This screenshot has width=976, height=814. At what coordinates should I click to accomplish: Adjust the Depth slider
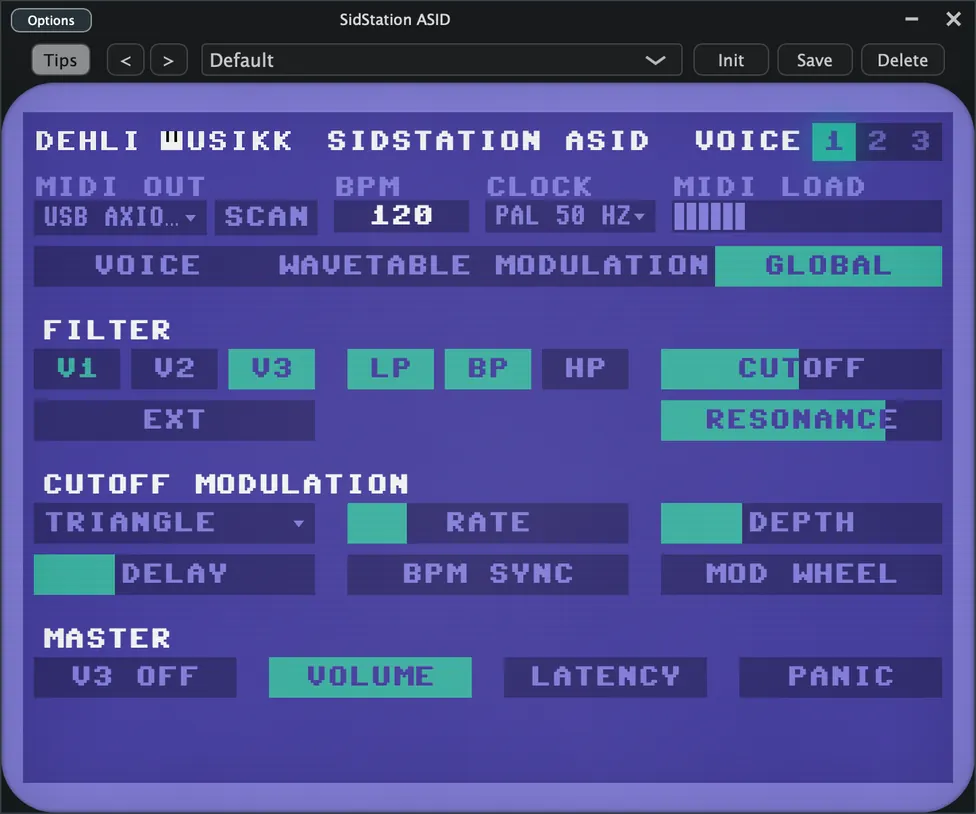(801, 523)
